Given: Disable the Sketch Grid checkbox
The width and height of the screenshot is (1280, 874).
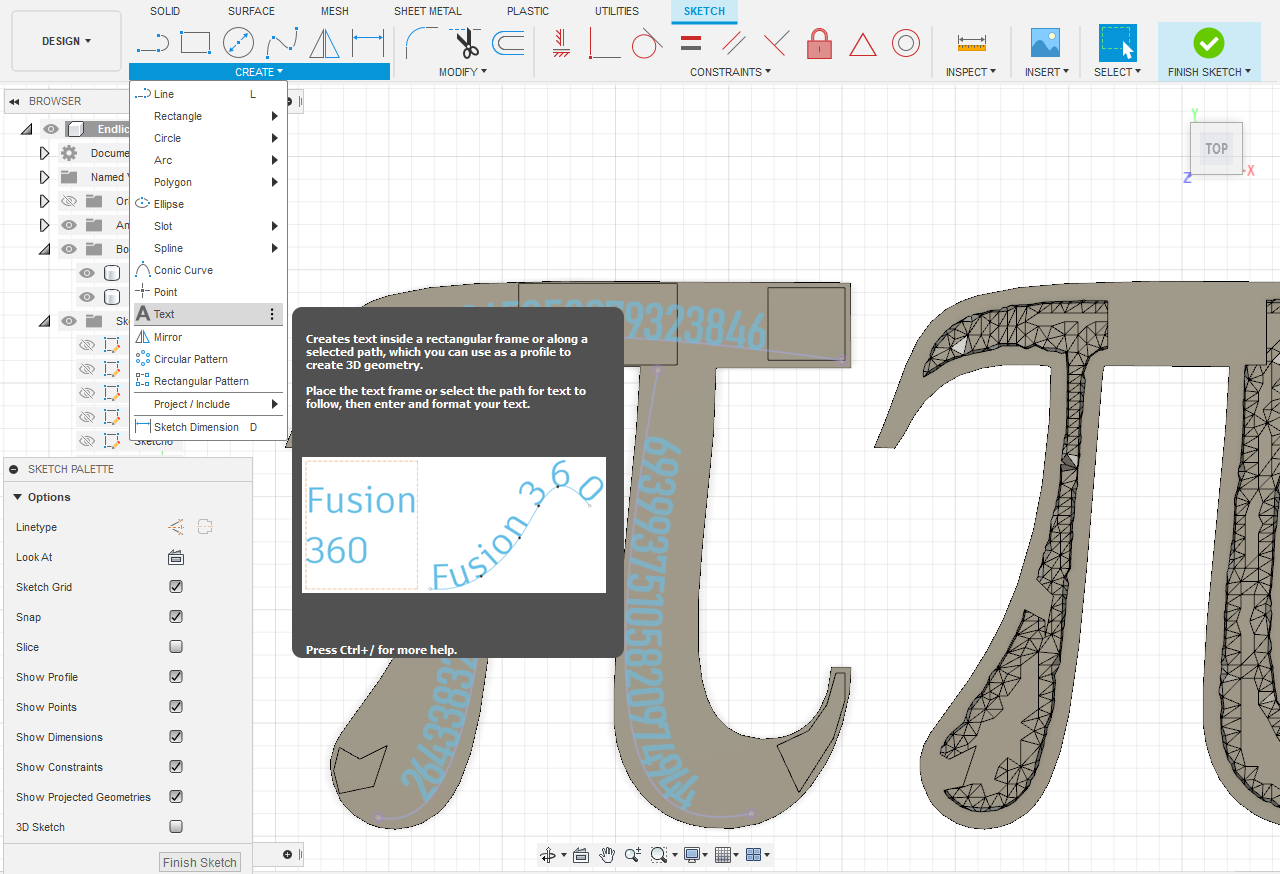Looking at the screenshot, I should [x=175, y=587].
